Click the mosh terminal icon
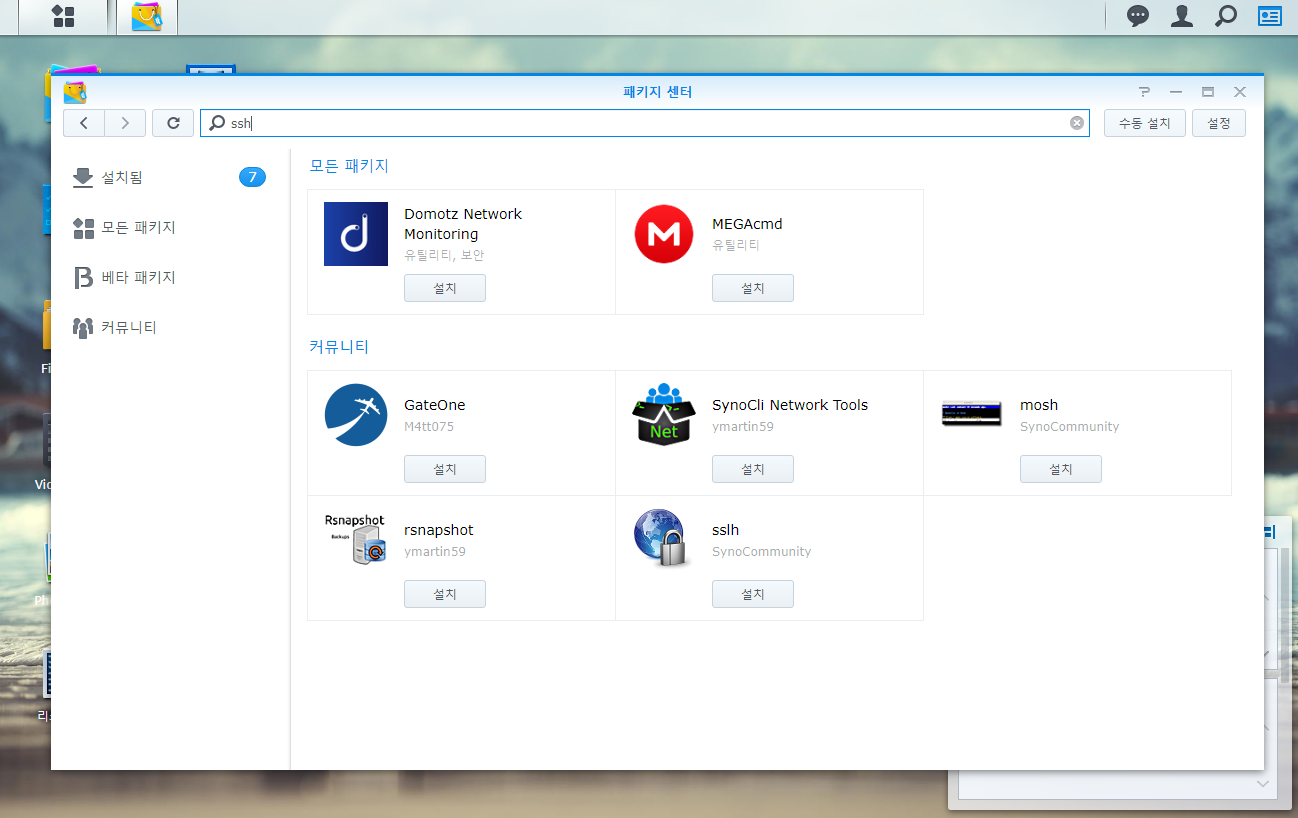This screenshot has width=1298, height=818. pyautogui.click(x=972, y=413)
